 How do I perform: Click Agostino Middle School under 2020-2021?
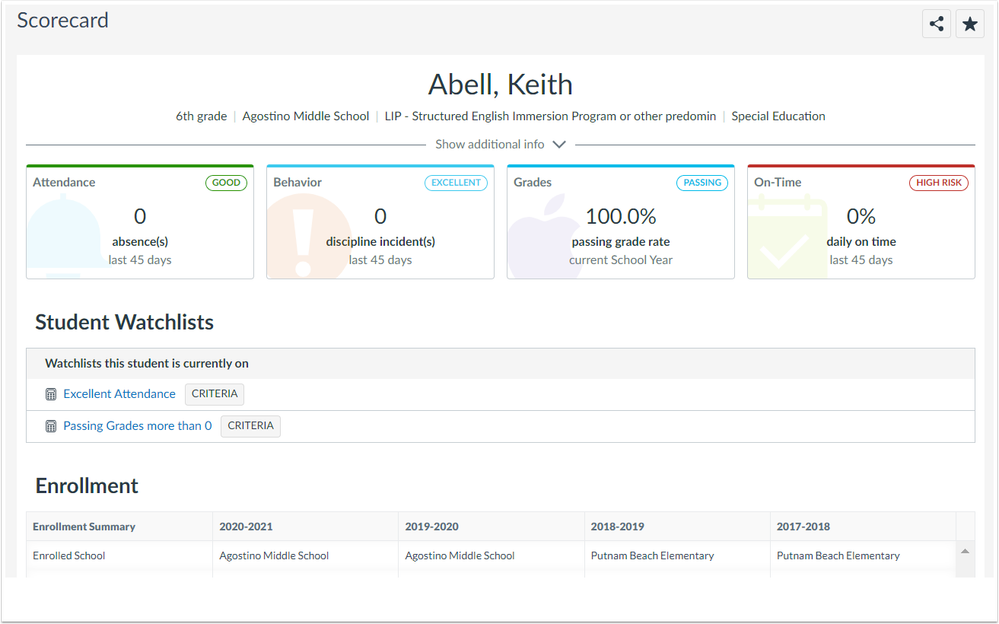coord(274,556)
